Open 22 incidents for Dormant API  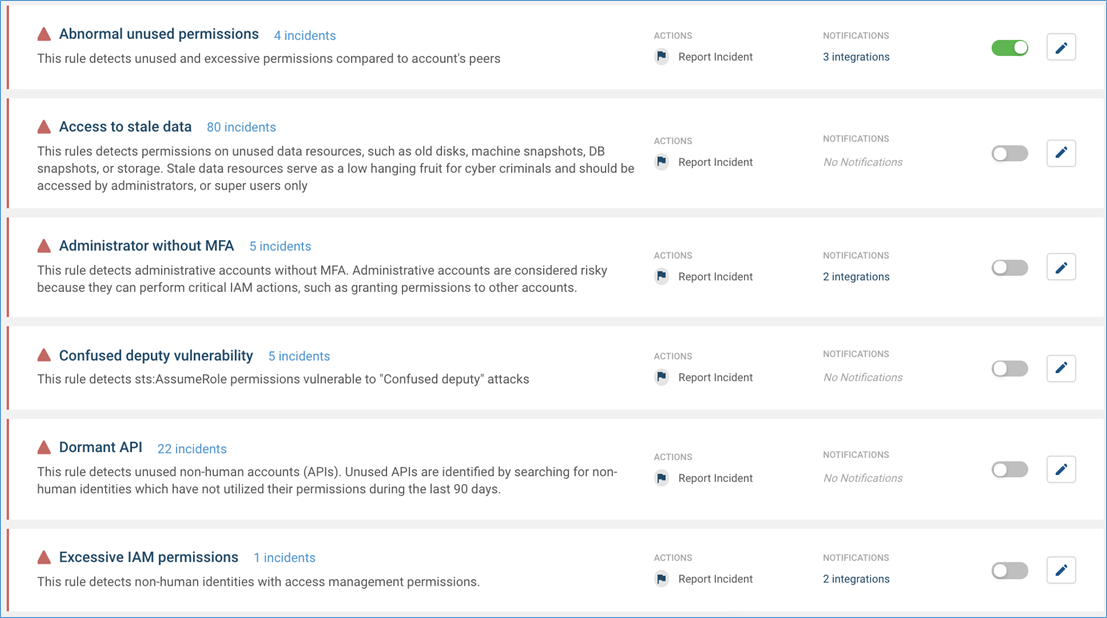pos(191,448)
